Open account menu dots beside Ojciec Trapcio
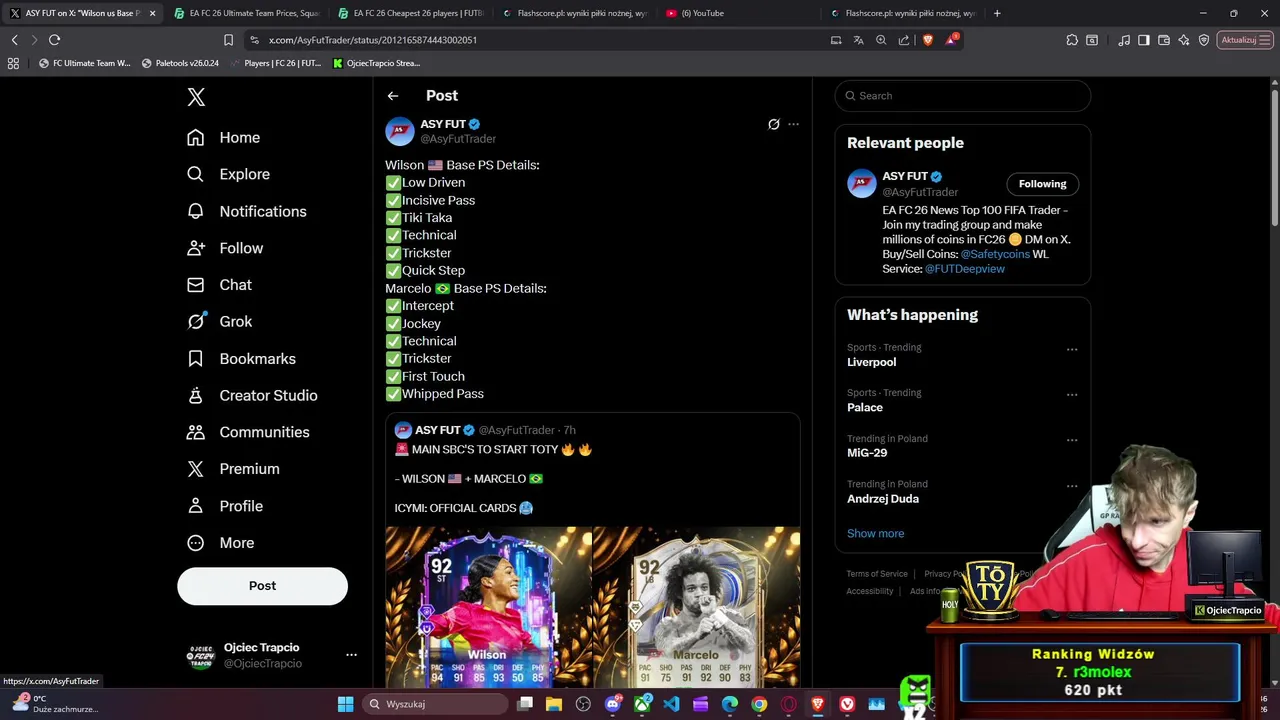Viewport: 1280px width, 720px height. (x=351, y=655)
